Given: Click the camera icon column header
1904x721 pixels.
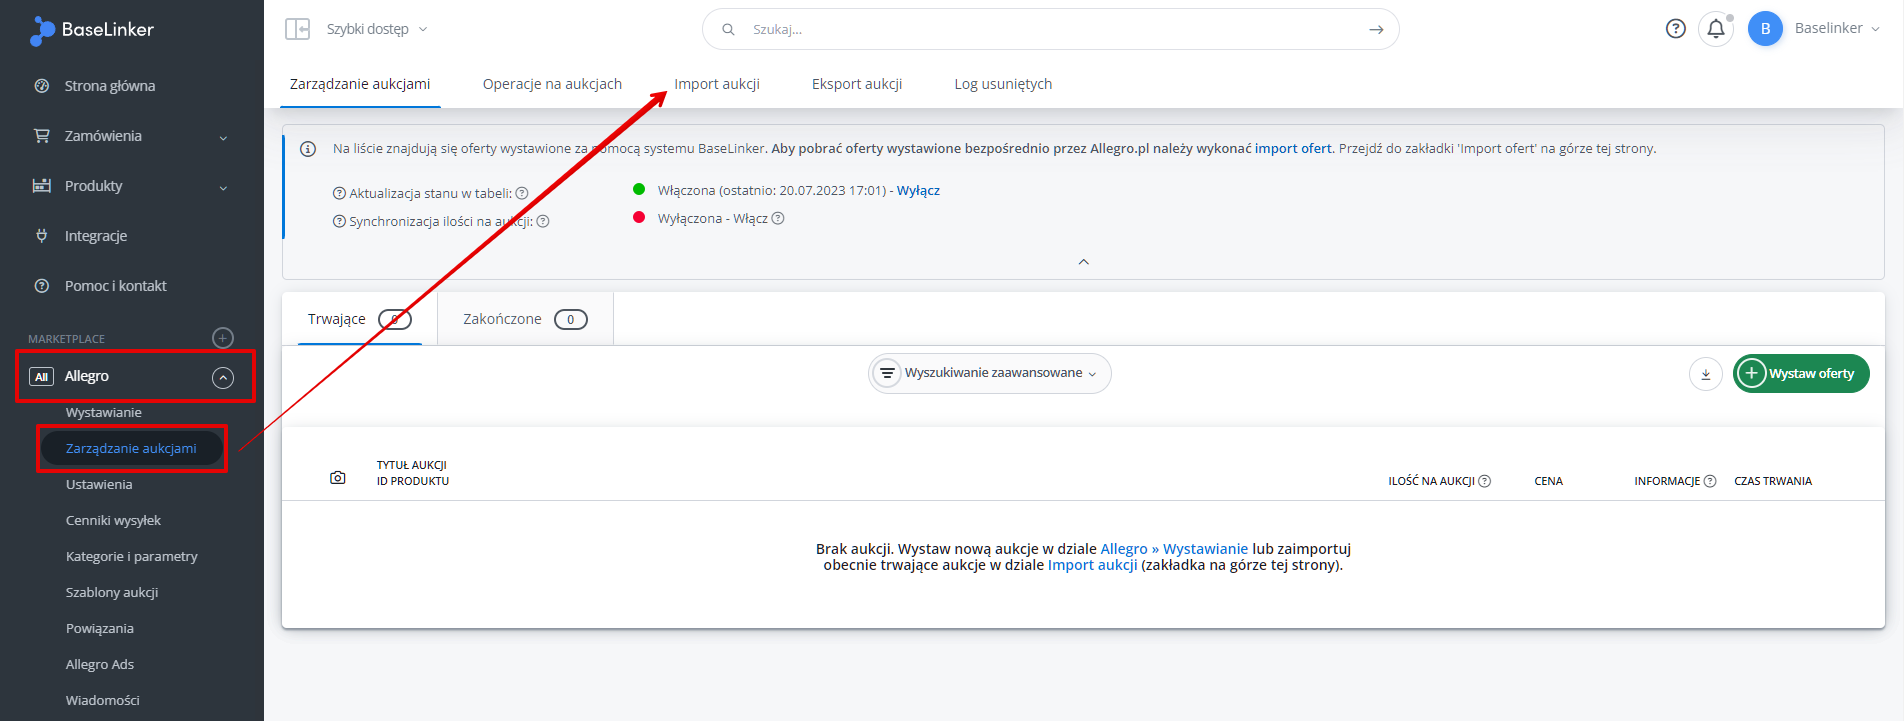Looking at the screenshot, I should coord(338,478).
